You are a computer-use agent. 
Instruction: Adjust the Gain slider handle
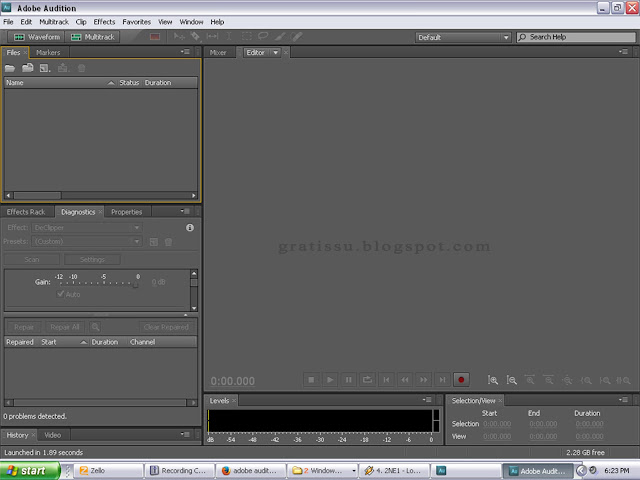click(136, 284)
